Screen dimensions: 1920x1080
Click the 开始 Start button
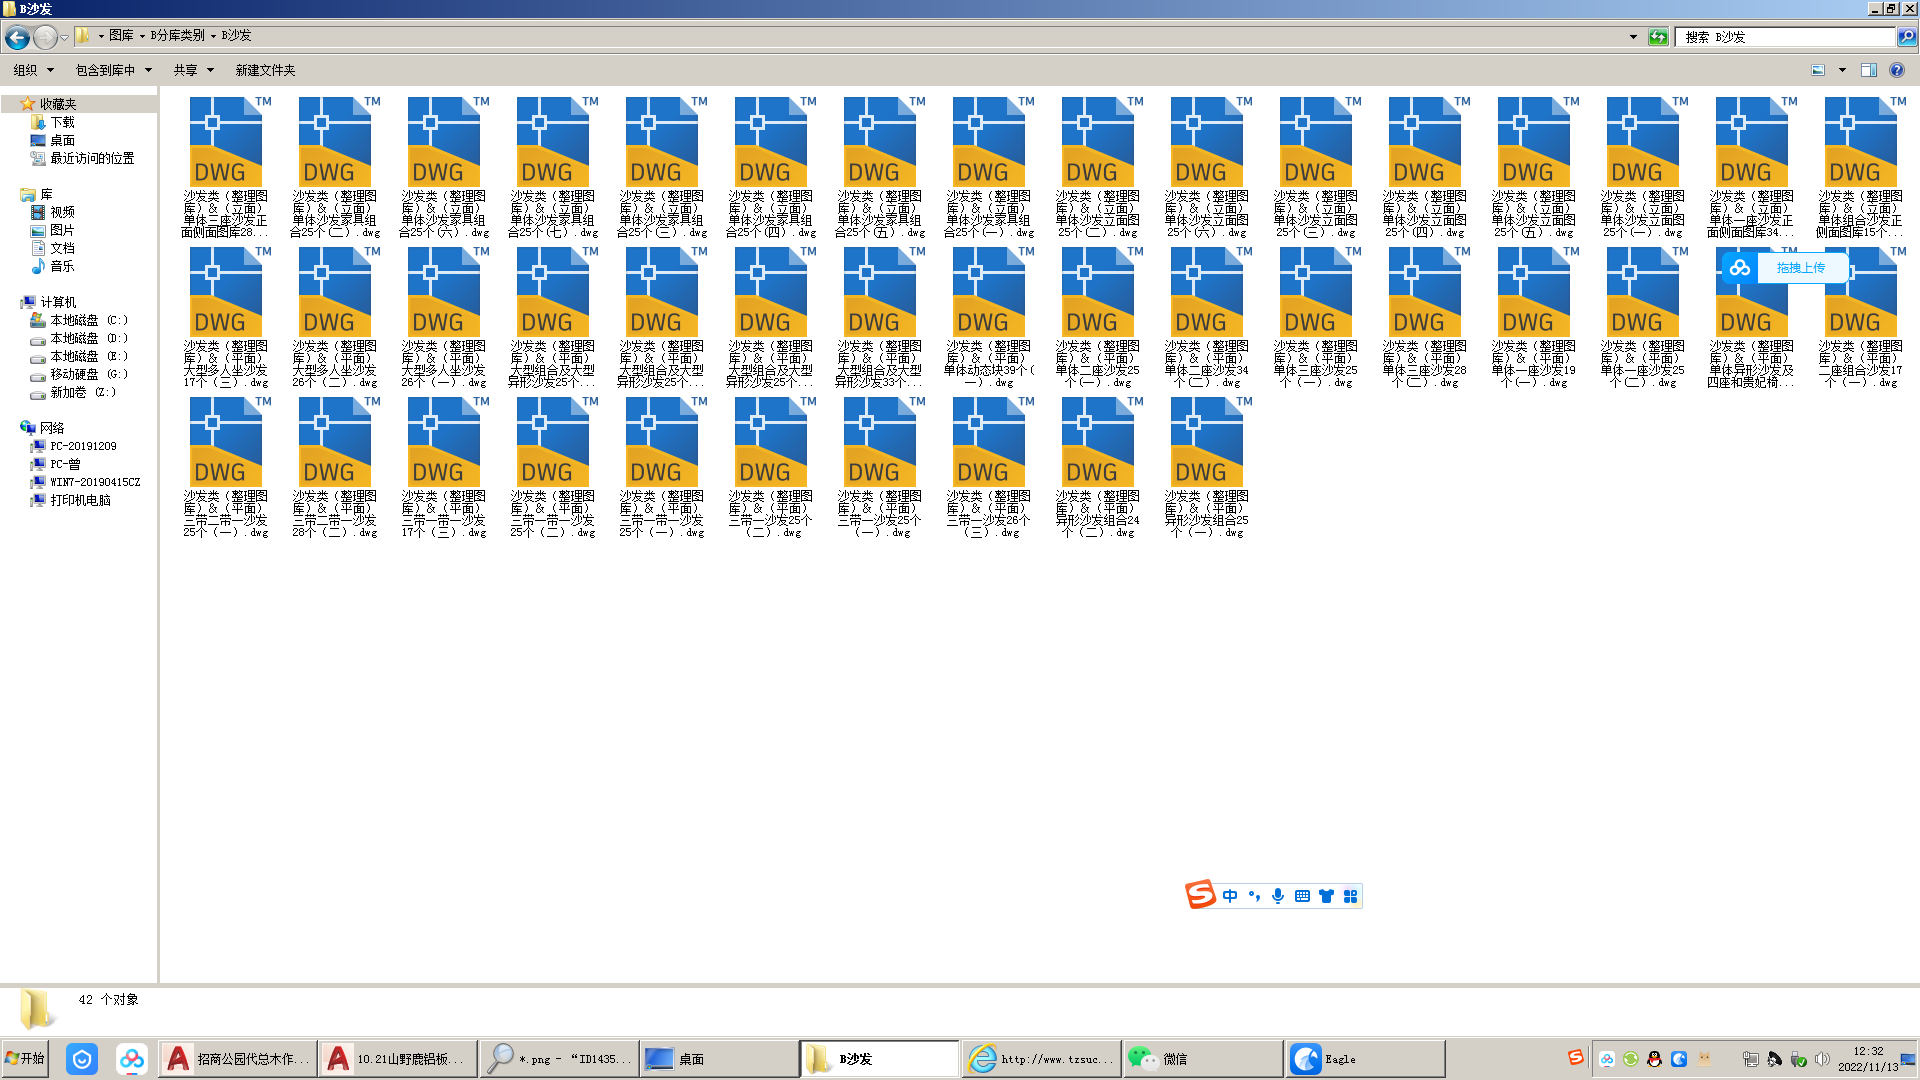[x=26, y=1058]
